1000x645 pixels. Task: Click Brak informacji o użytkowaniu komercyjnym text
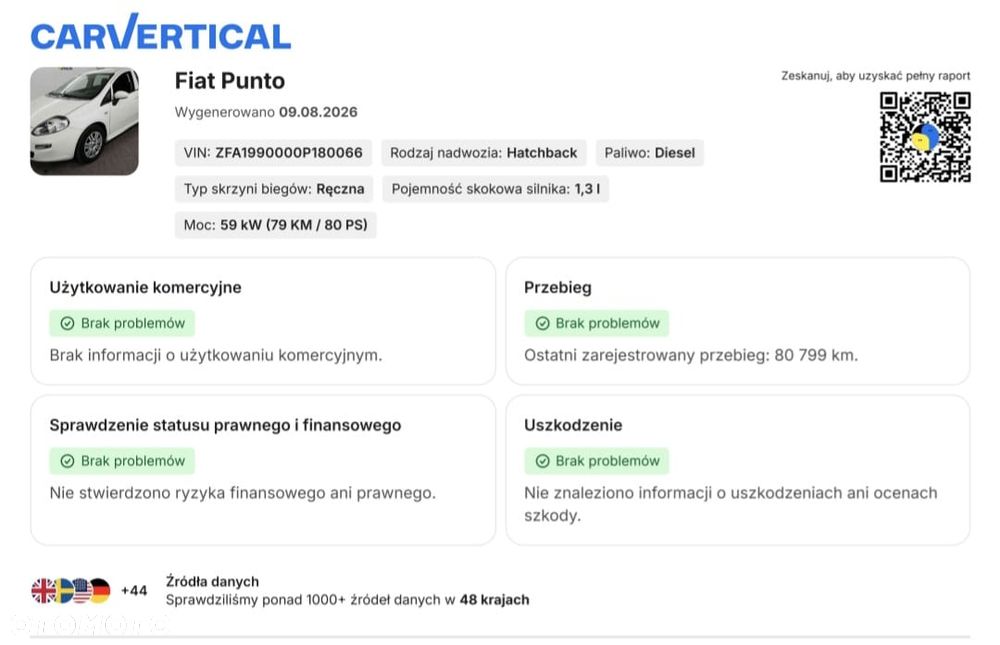216,355
